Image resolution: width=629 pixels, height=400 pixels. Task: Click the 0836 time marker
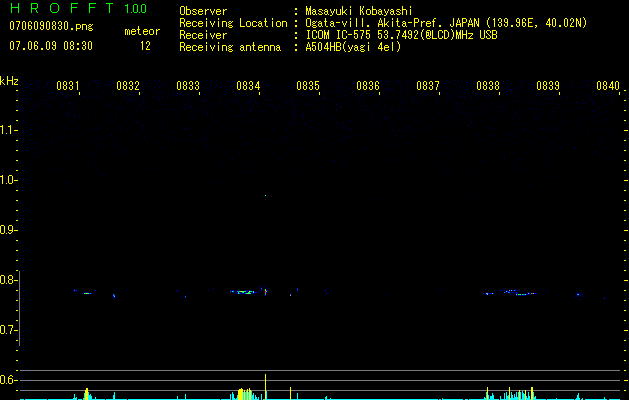(368, 86)
